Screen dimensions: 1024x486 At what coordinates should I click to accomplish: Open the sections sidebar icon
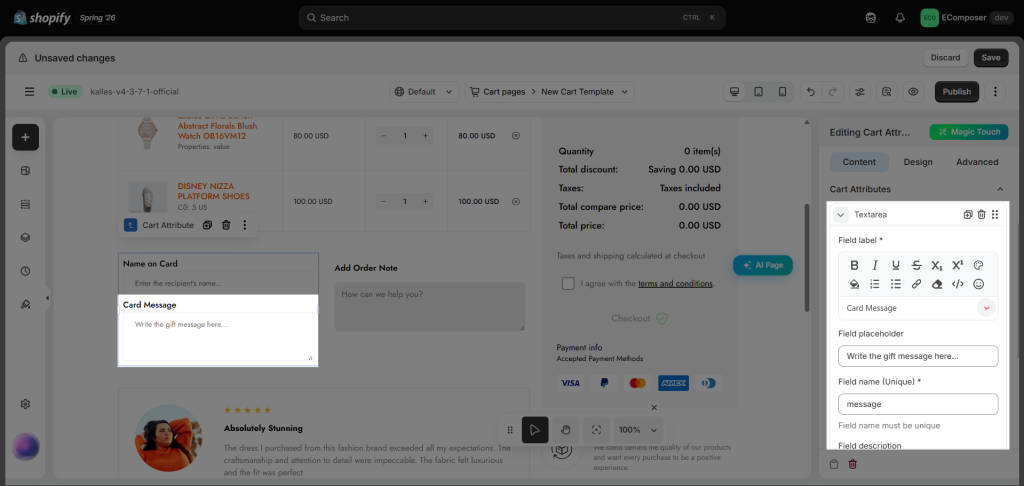coord(25,204)
